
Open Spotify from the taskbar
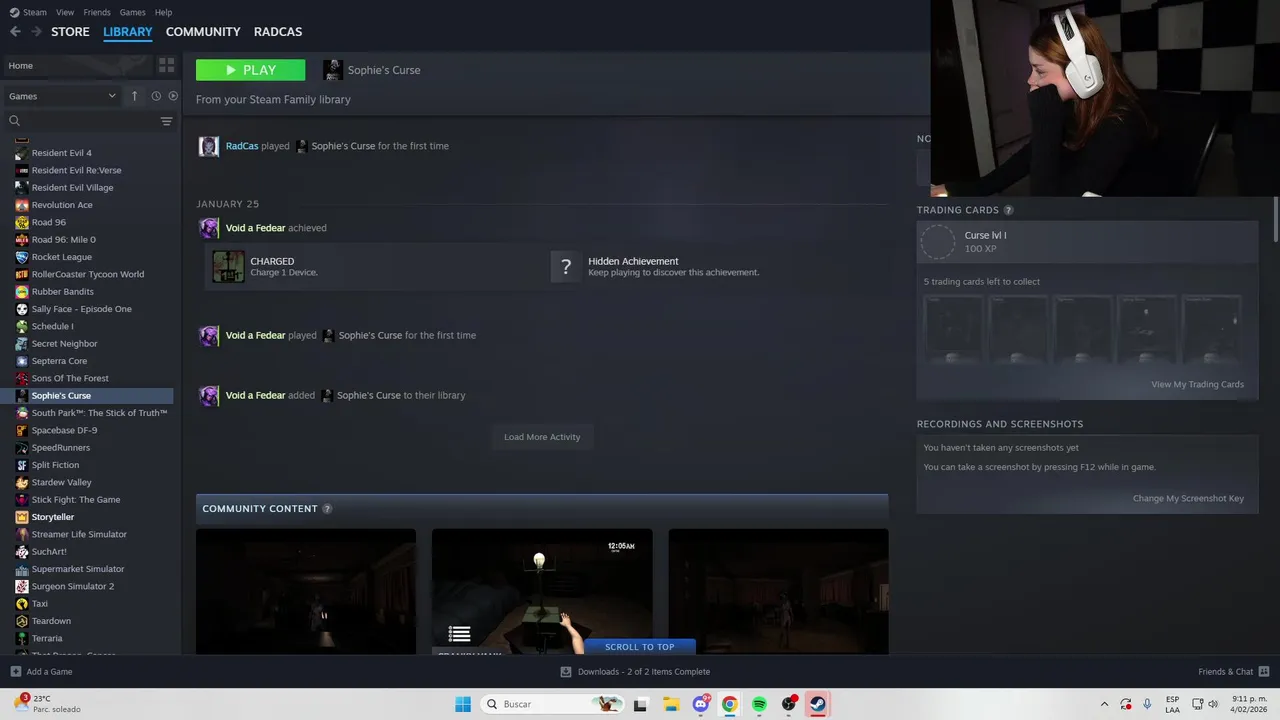pyautogui.click(x=759, y=704)
